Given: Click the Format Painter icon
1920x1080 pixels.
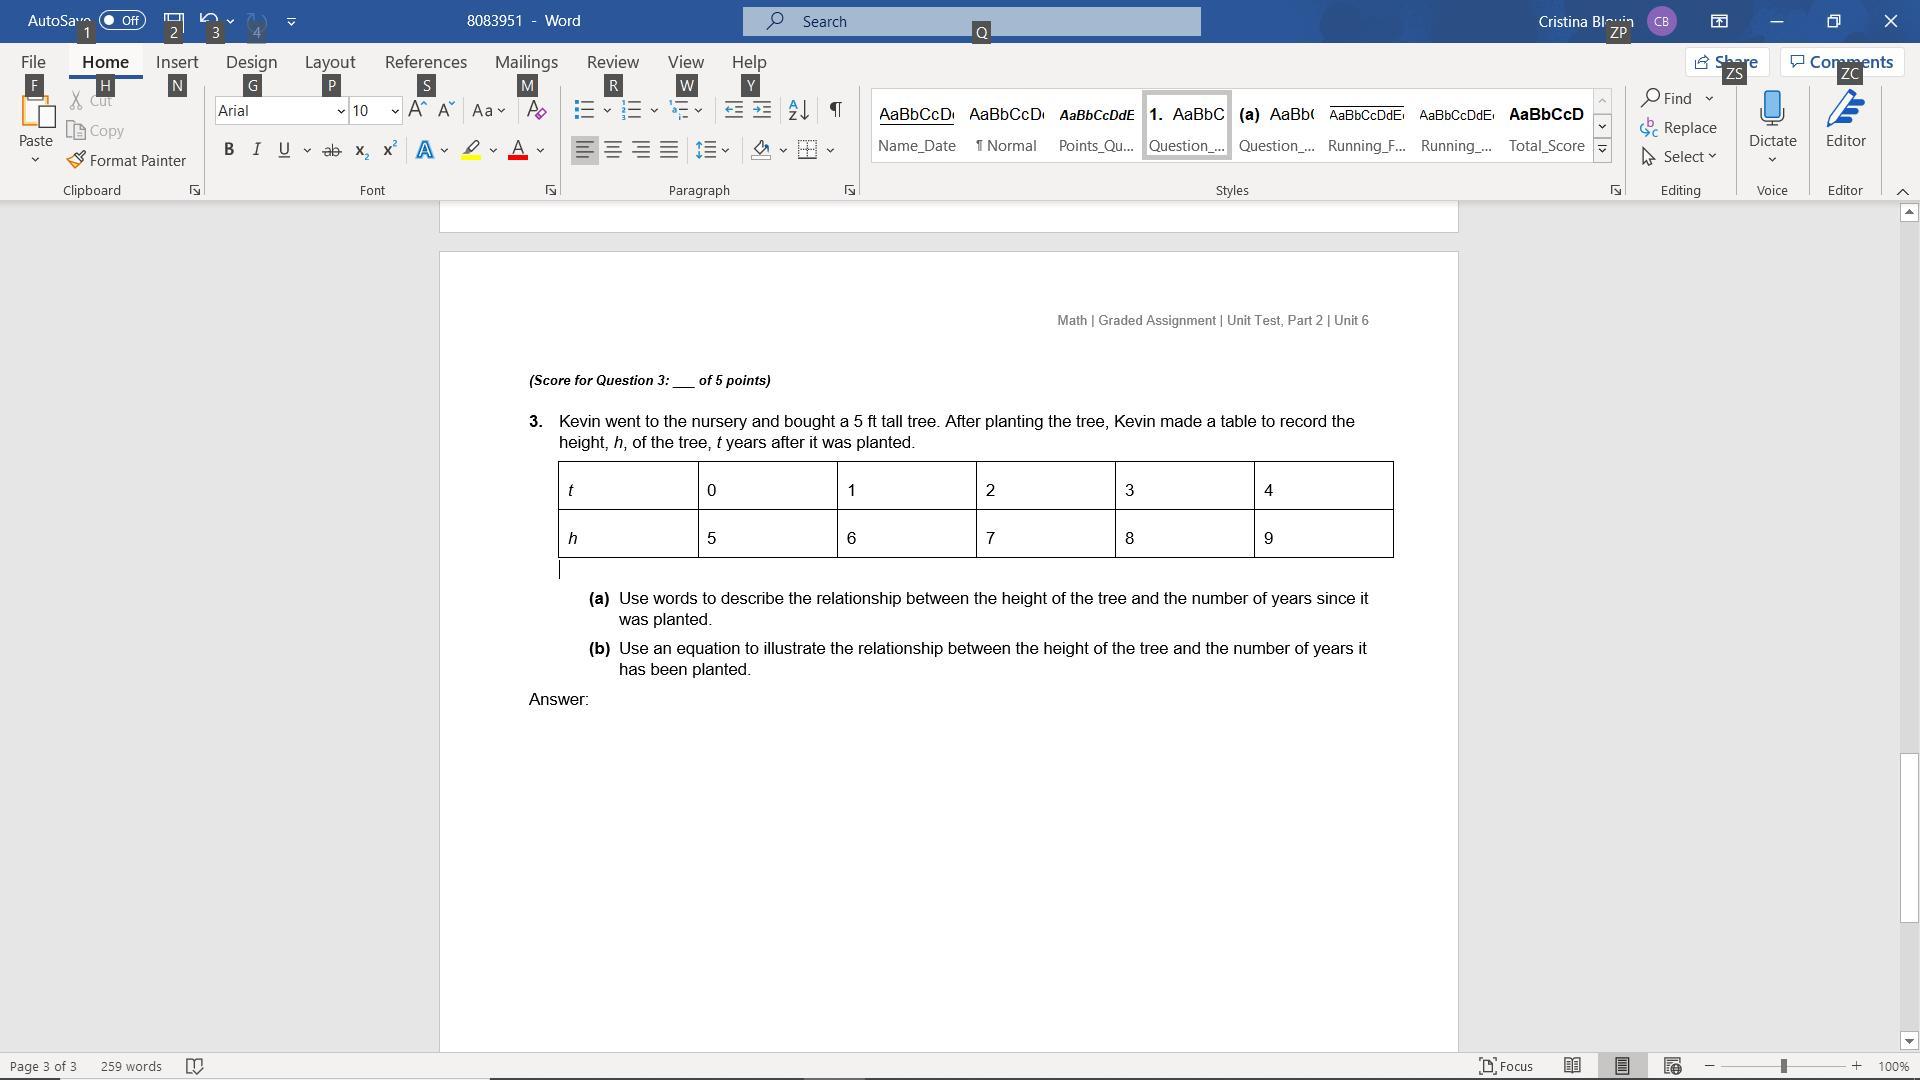Looking at the screenshot, I should point(77,160).
